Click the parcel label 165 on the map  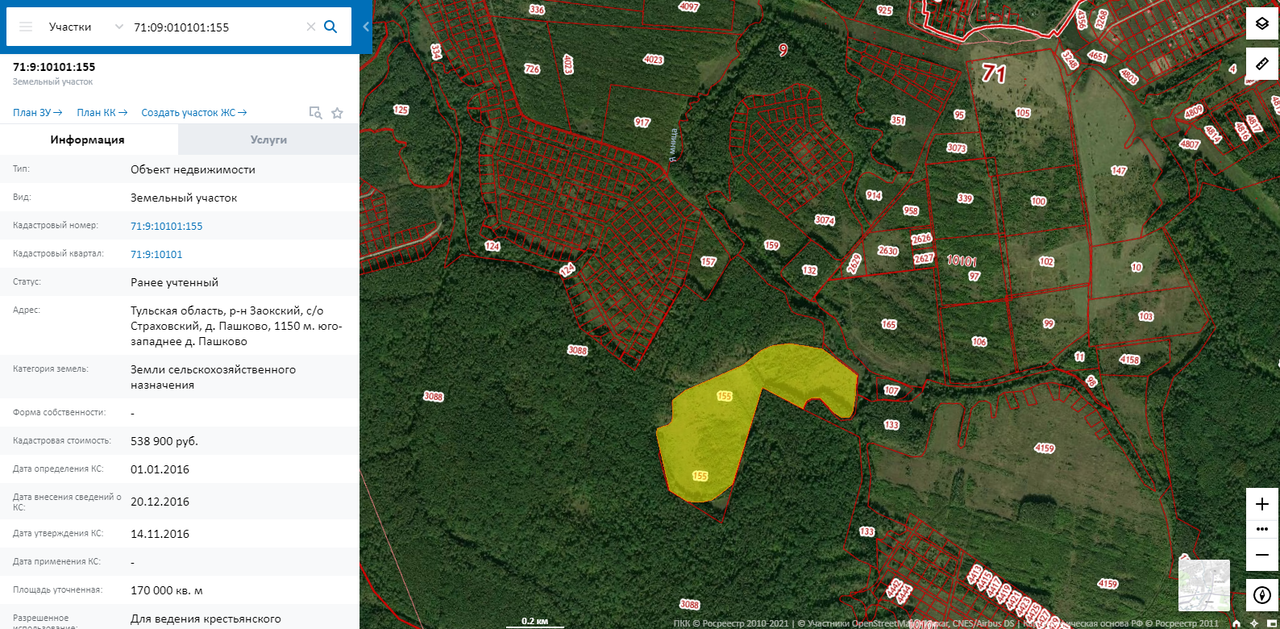889,324
